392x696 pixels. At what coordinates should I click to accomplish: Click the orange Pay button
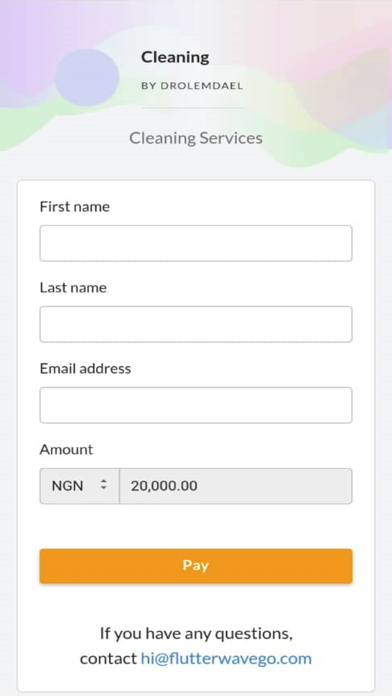coord(196,566)
